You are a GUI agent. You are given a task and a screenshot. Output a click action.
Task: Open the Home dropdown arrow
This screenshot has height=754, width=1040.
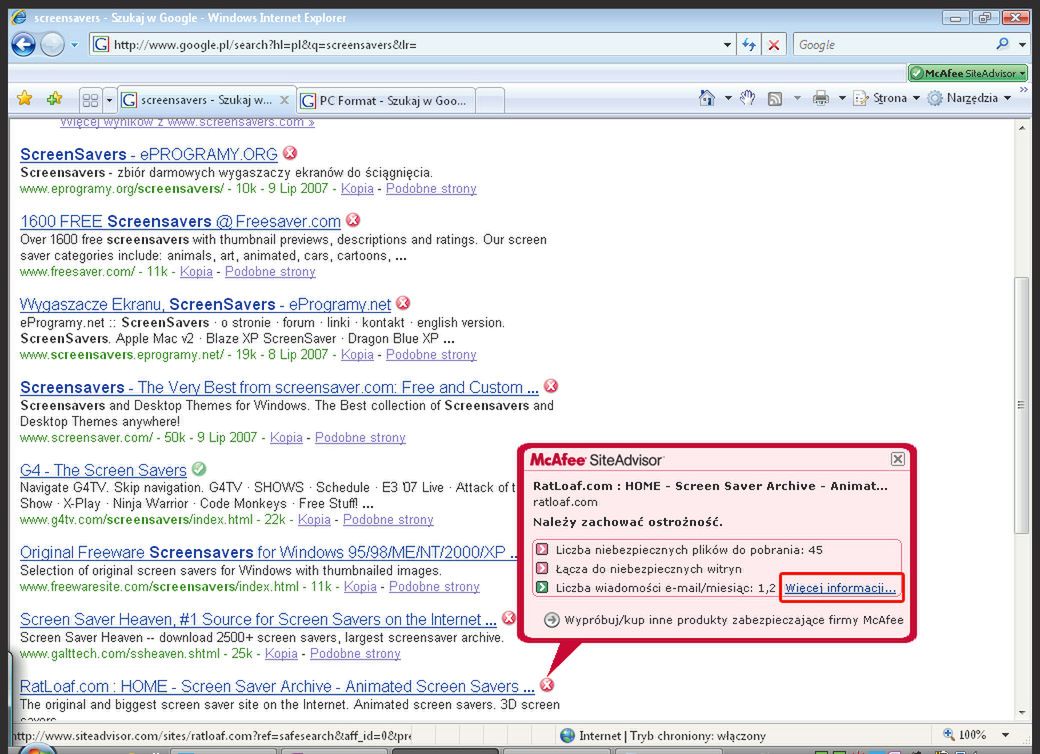pyautogui.click(x=728, y=98)
